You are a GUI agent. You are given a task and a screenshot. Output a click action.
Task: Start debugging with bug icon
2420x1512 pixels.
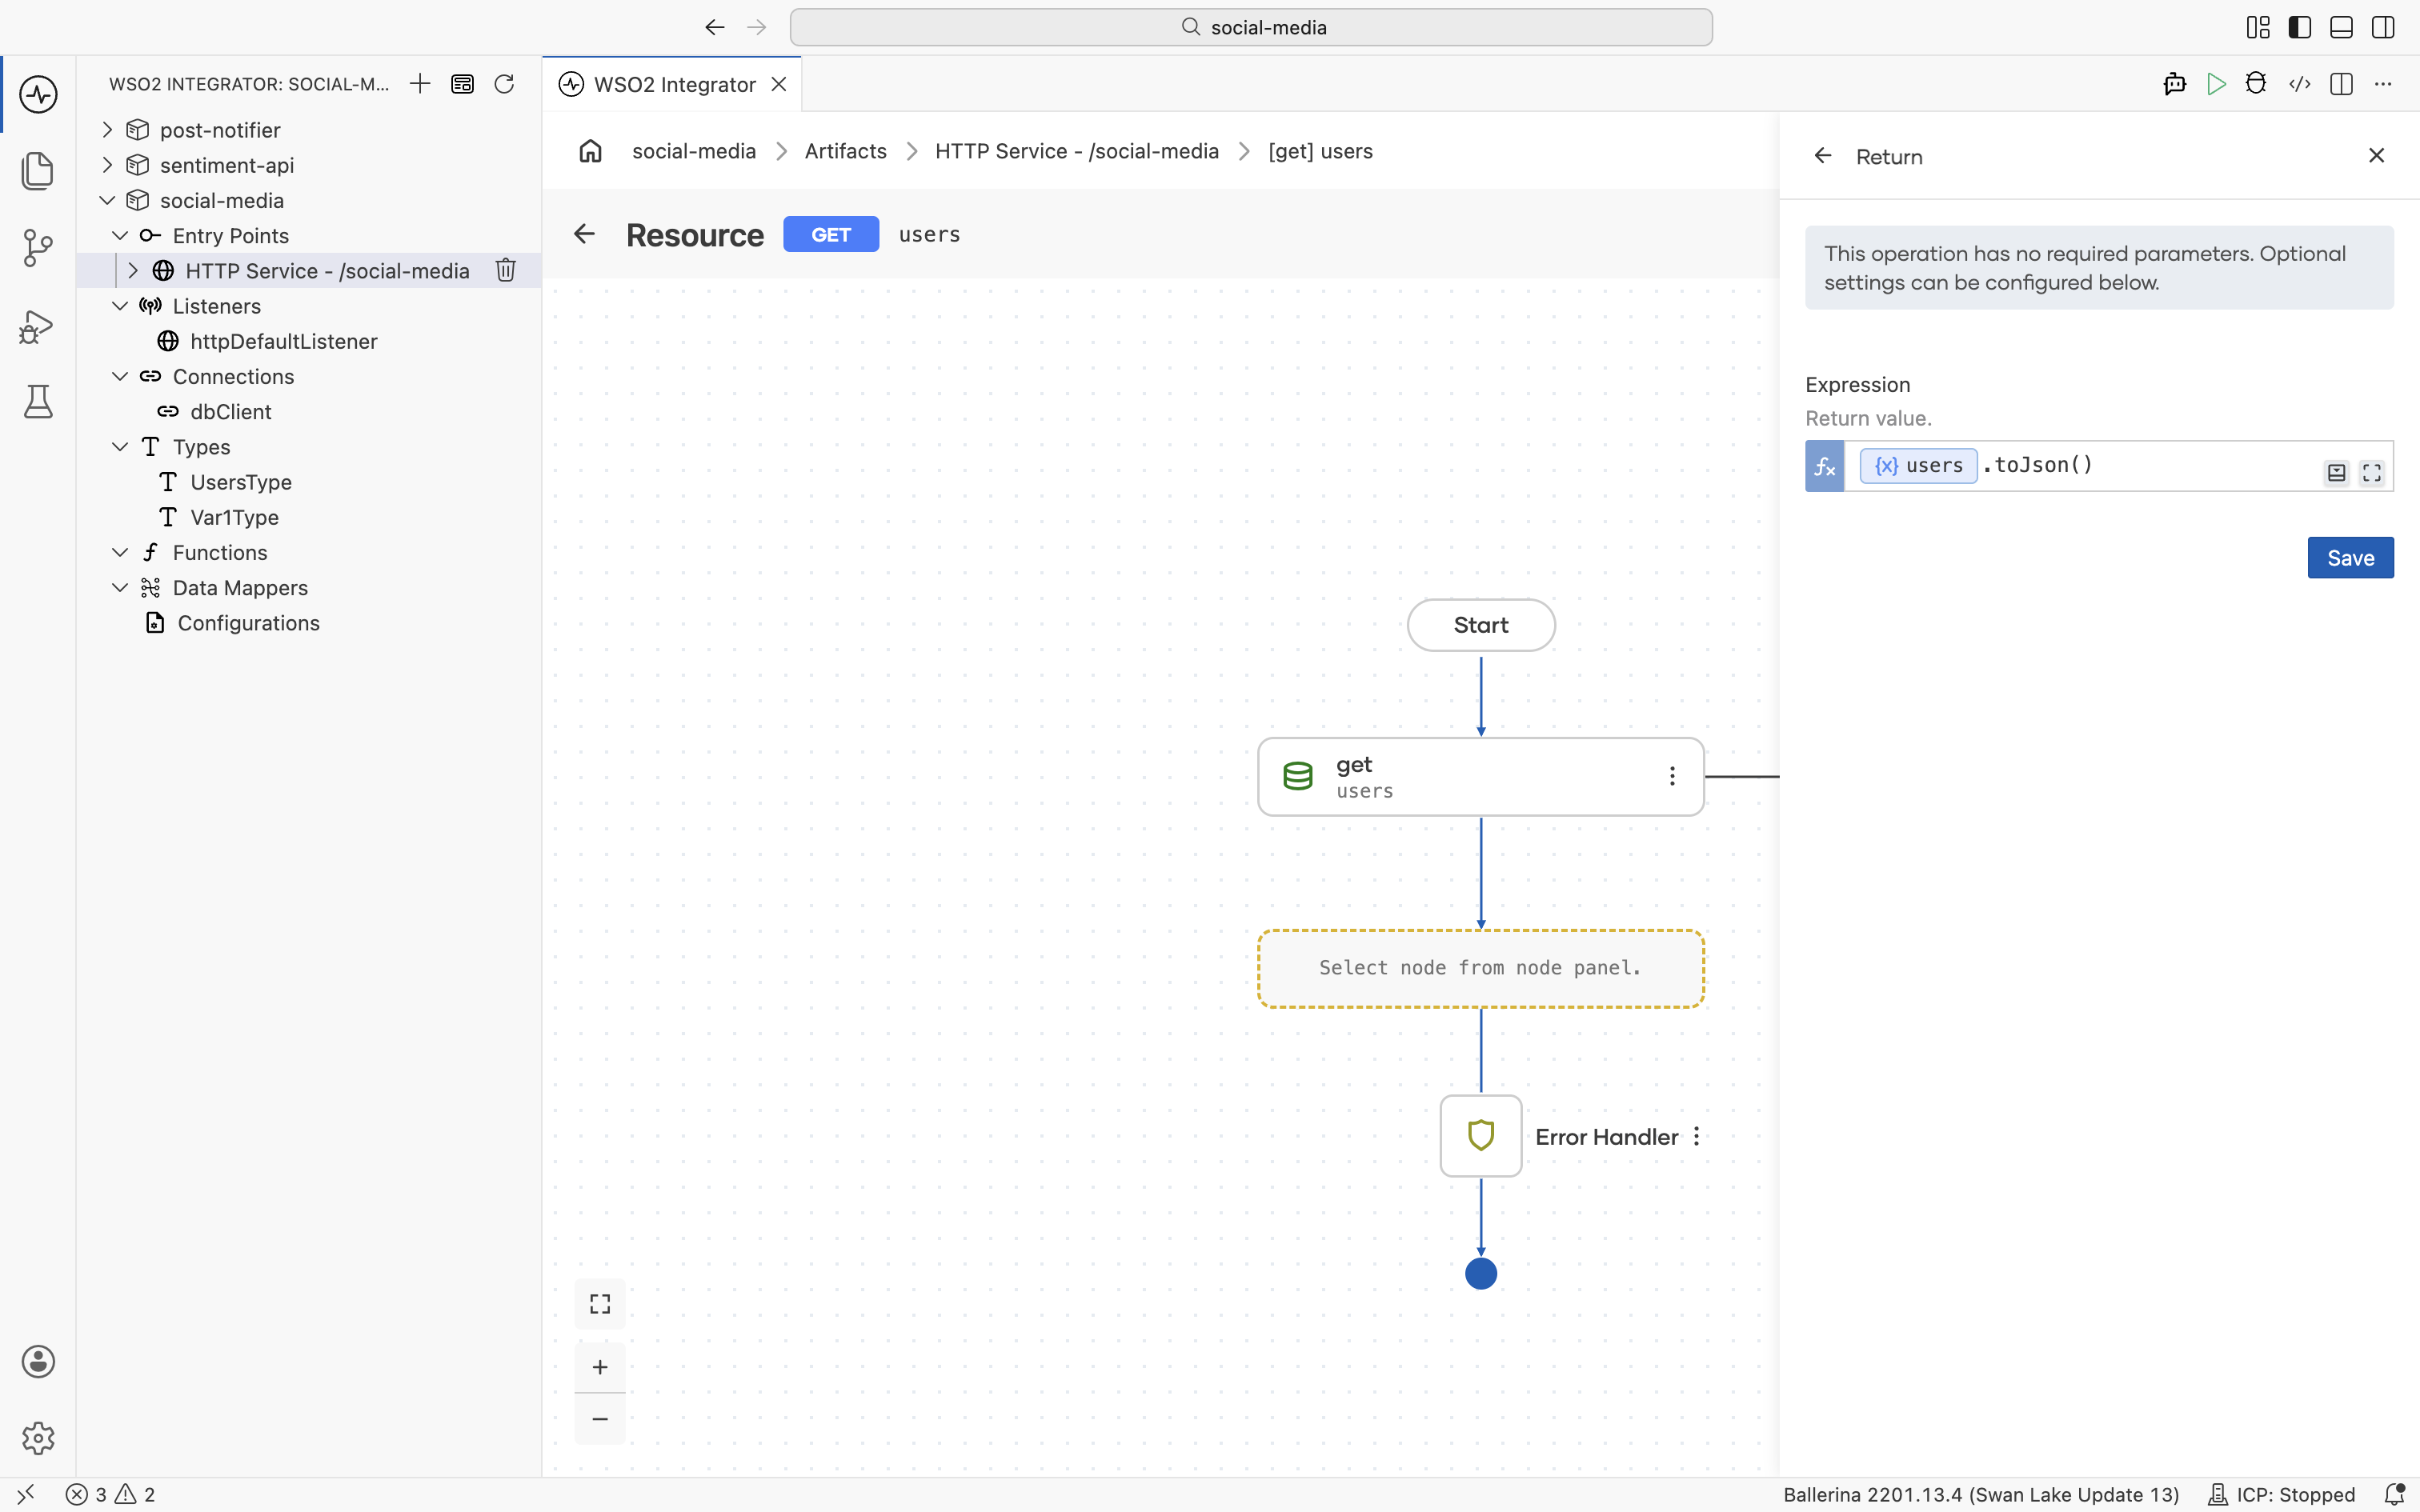pos(2256,84)
